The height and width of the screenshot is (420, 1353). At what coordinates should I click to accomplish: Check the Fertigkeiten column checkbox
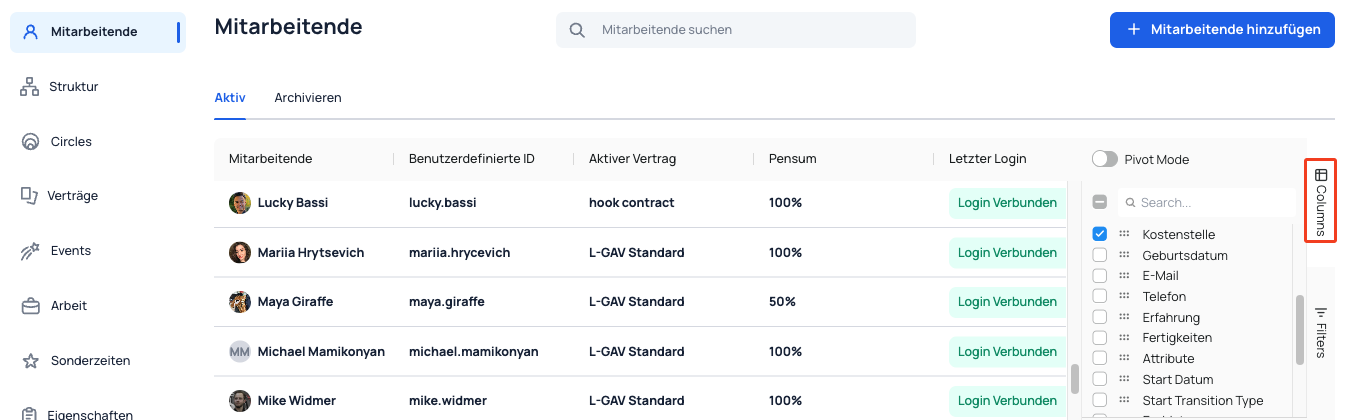pos(1100,338)
